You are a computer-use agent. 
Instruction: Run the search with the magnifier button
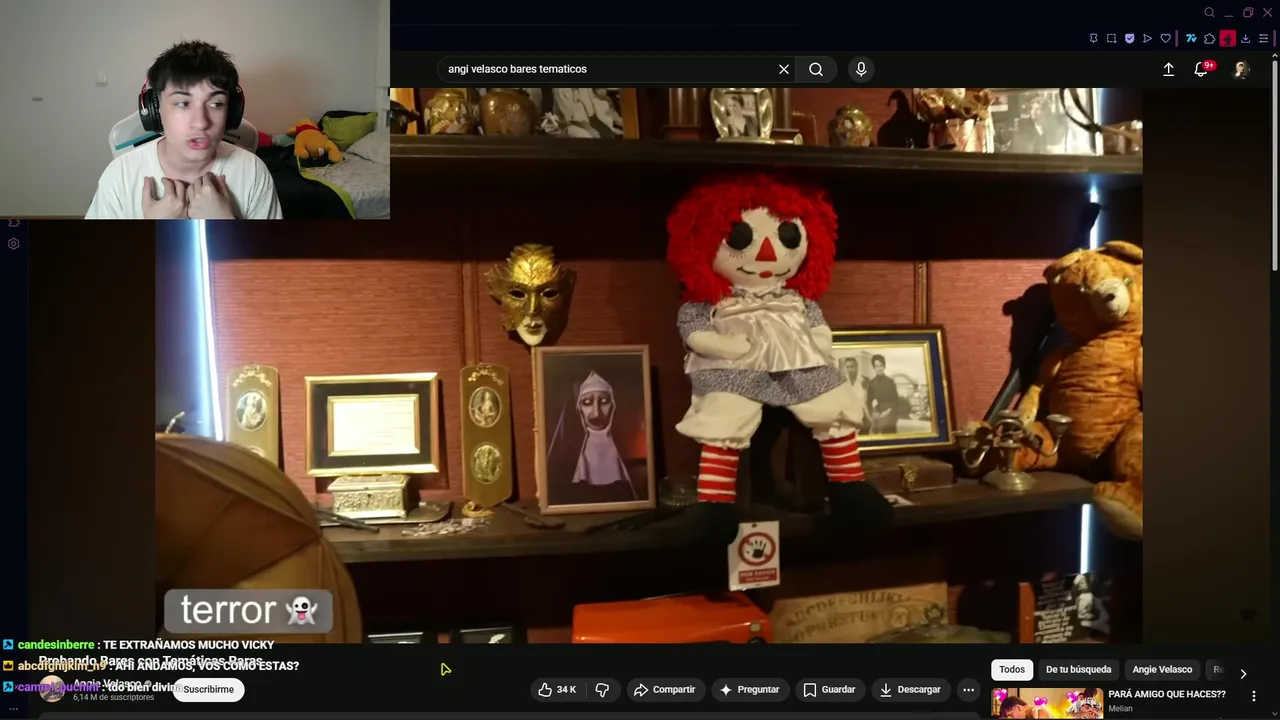[816, 69]
